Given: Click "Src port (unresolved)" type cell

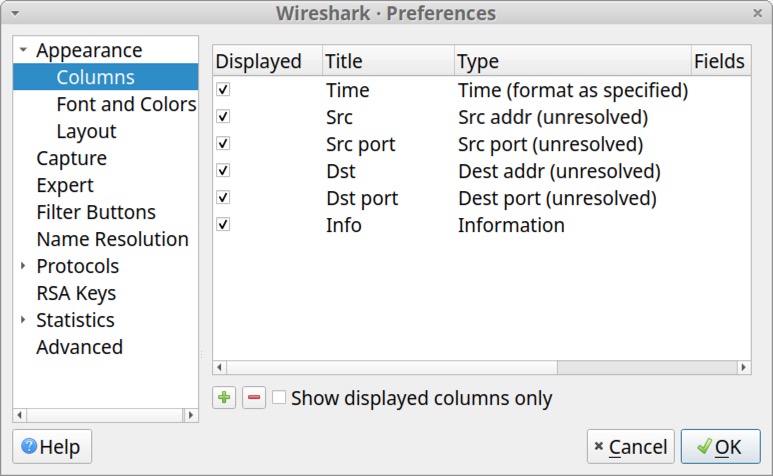Looking at the screenshot, I should (551, 144).
